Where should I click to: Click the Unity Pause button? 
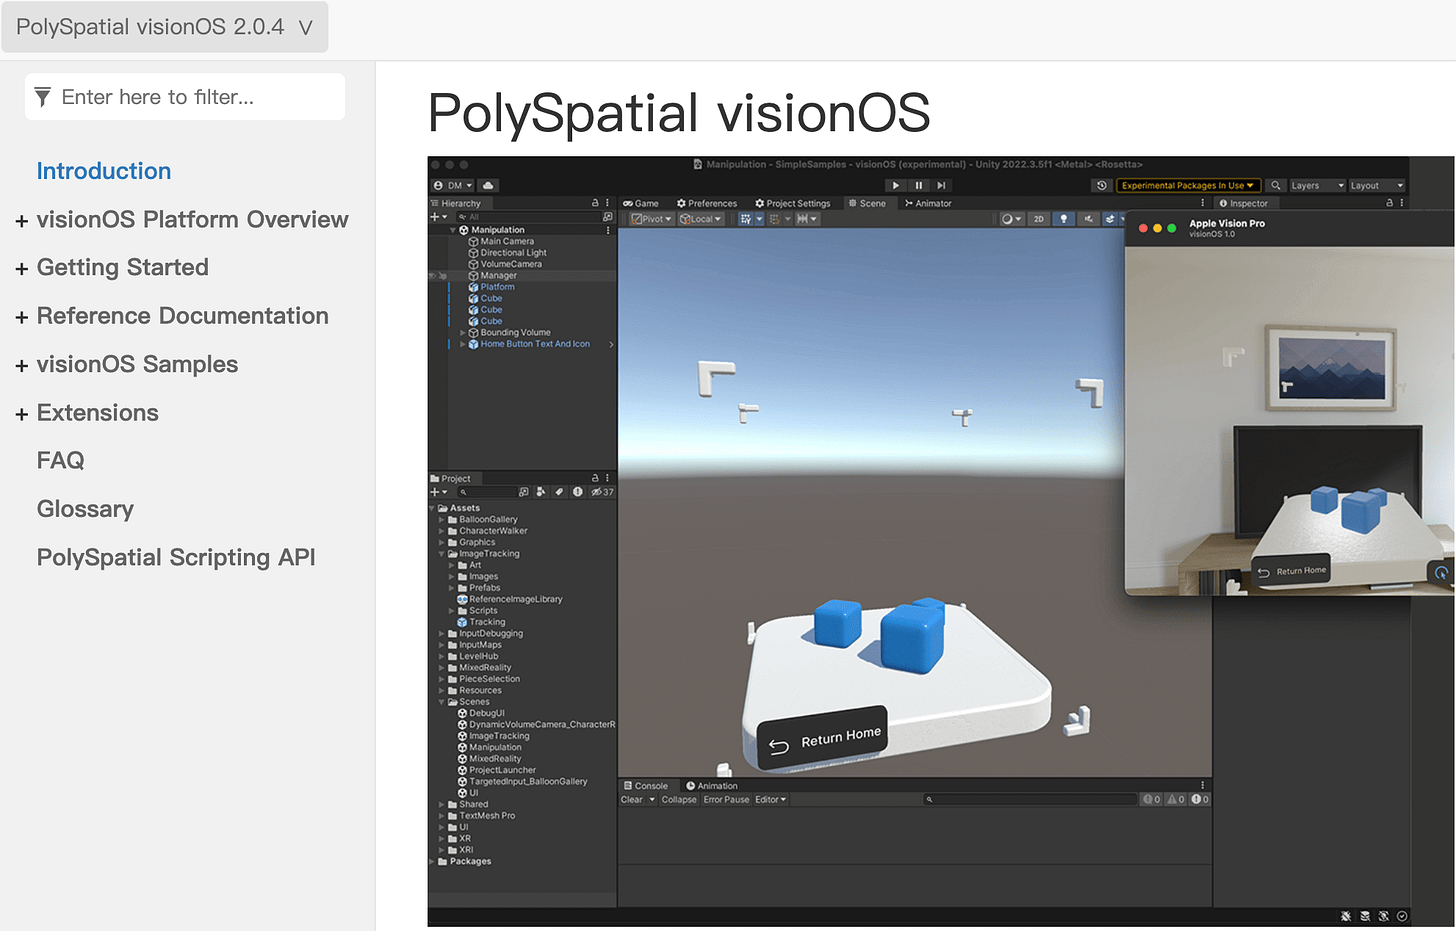(918, 185)
